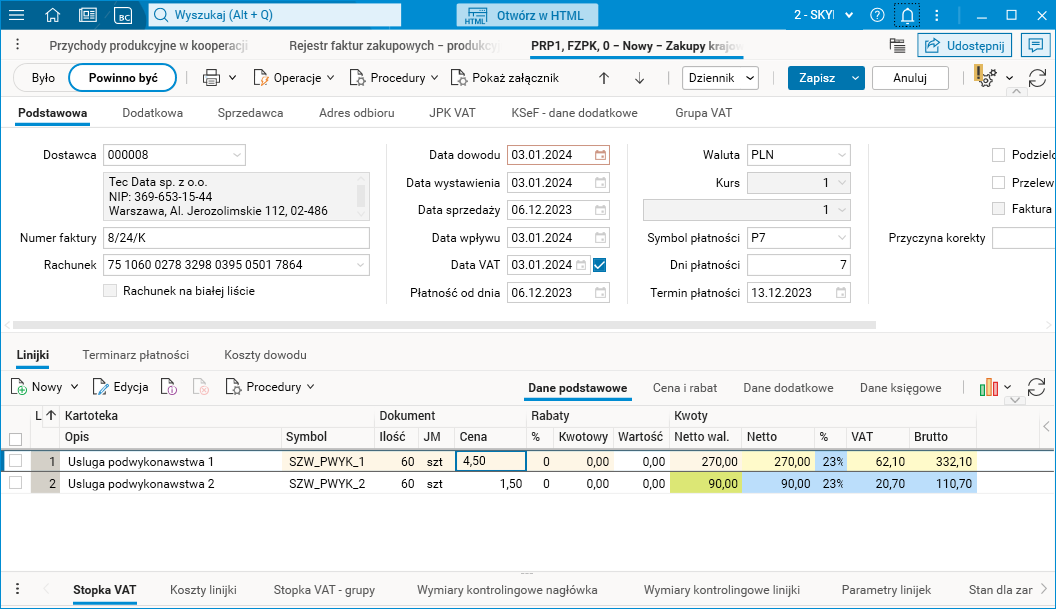1056x609 pixels.
Task: Click the Anuluj button
Action: [x=910, y=78]
